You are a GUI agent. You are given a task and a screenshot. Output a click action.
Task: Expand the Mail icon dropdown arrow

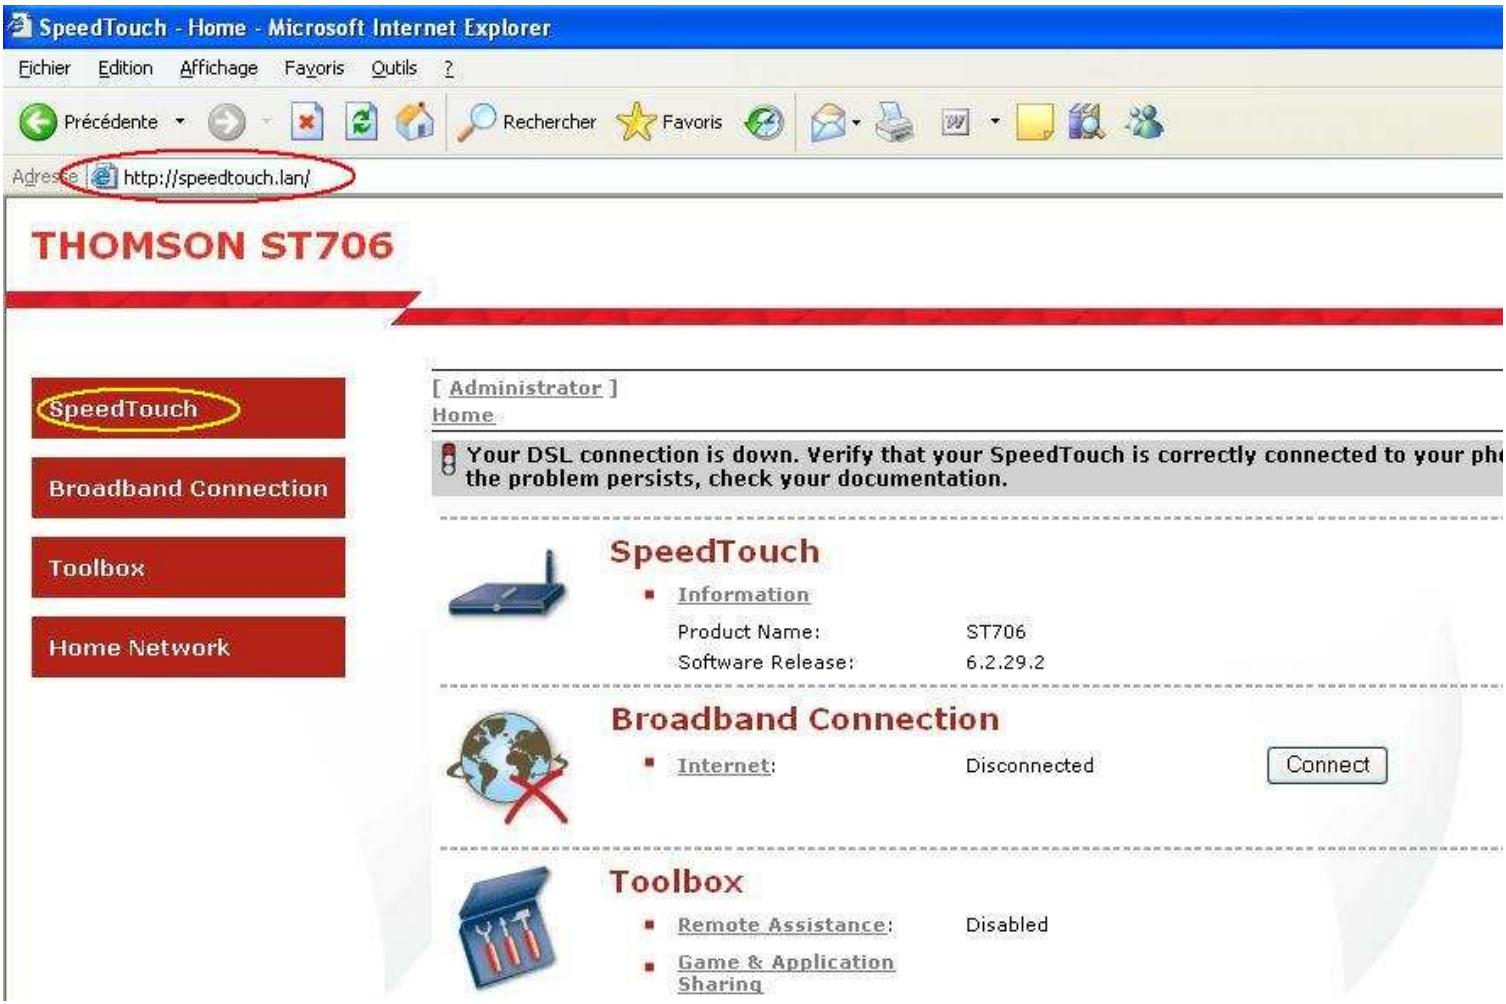click(x=856, y=122)
